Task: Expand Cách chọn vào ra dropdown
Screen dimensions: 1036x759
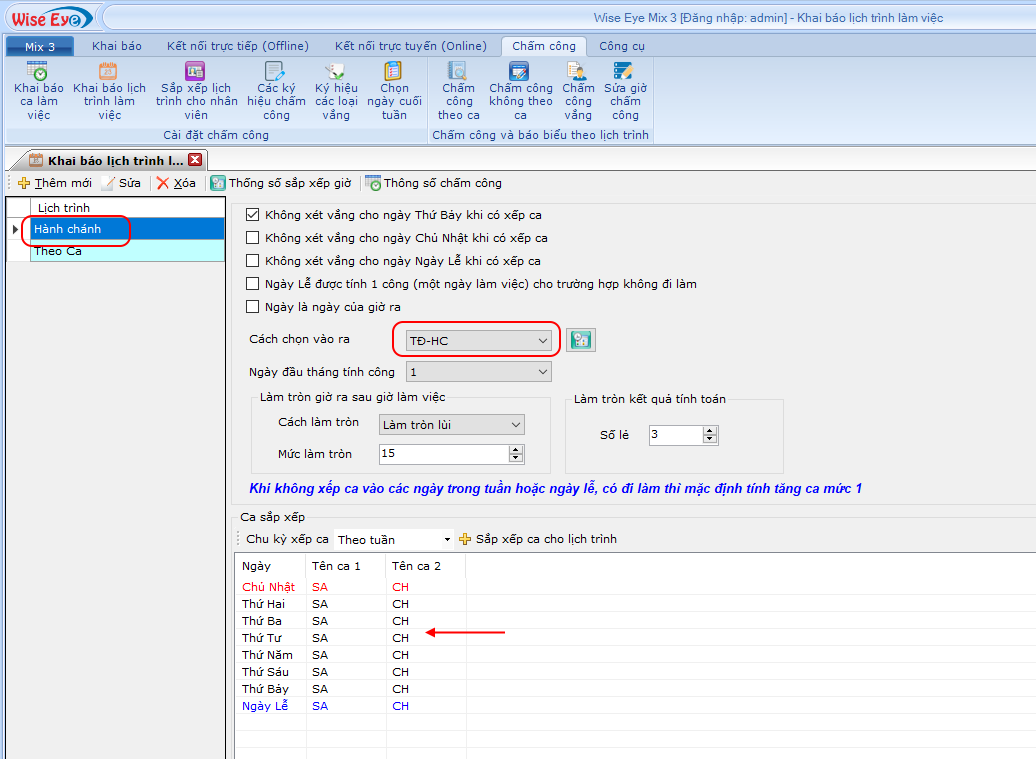Action: 543,341
